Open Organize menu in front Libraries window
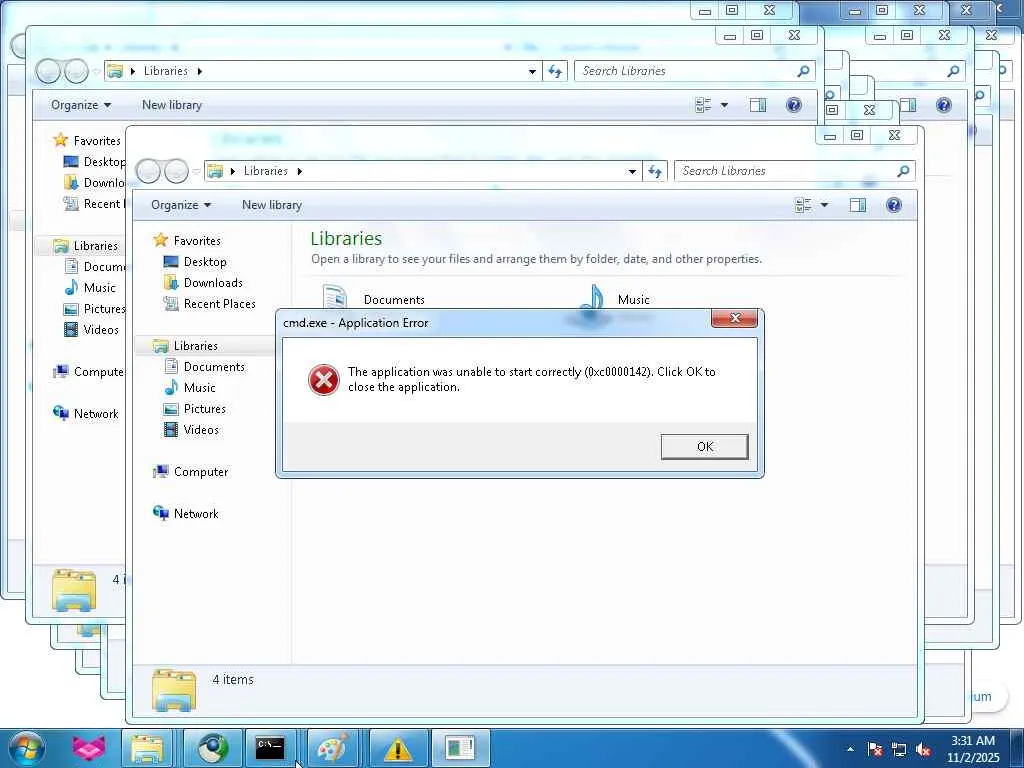1024x768 pixels. 181,205
